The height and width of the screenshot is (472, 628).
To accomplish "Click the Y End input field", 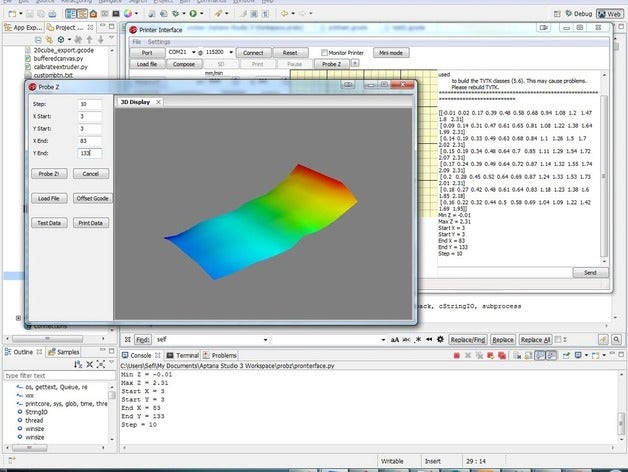I will tap(89, 153).
